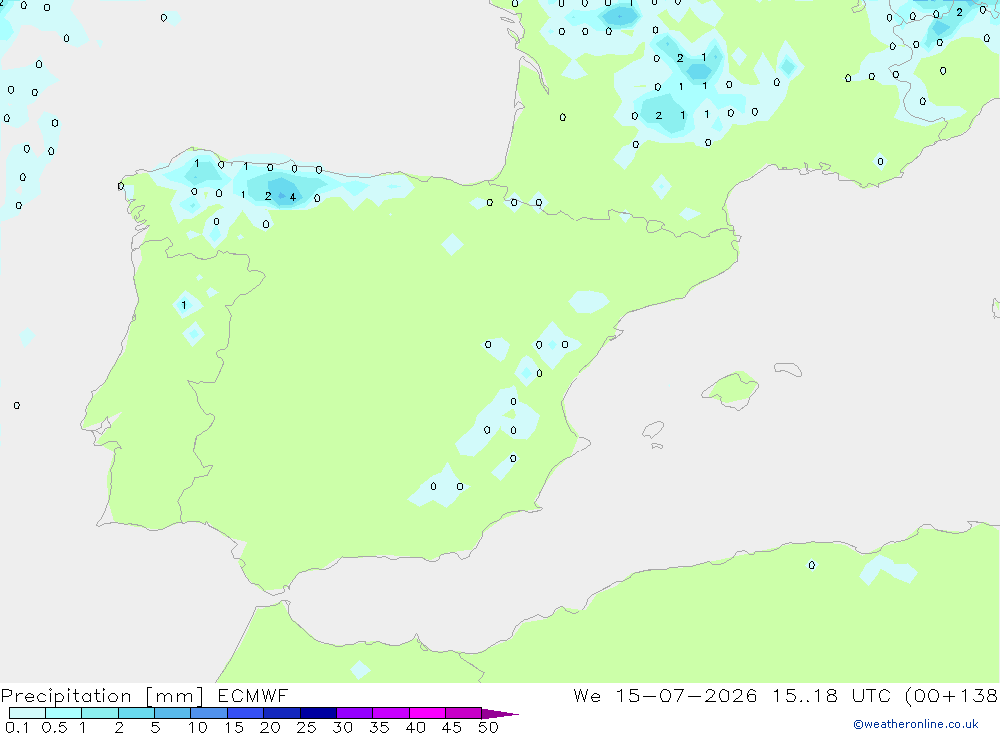Select the 5–10 mm legend swatch

pos(173,713)
